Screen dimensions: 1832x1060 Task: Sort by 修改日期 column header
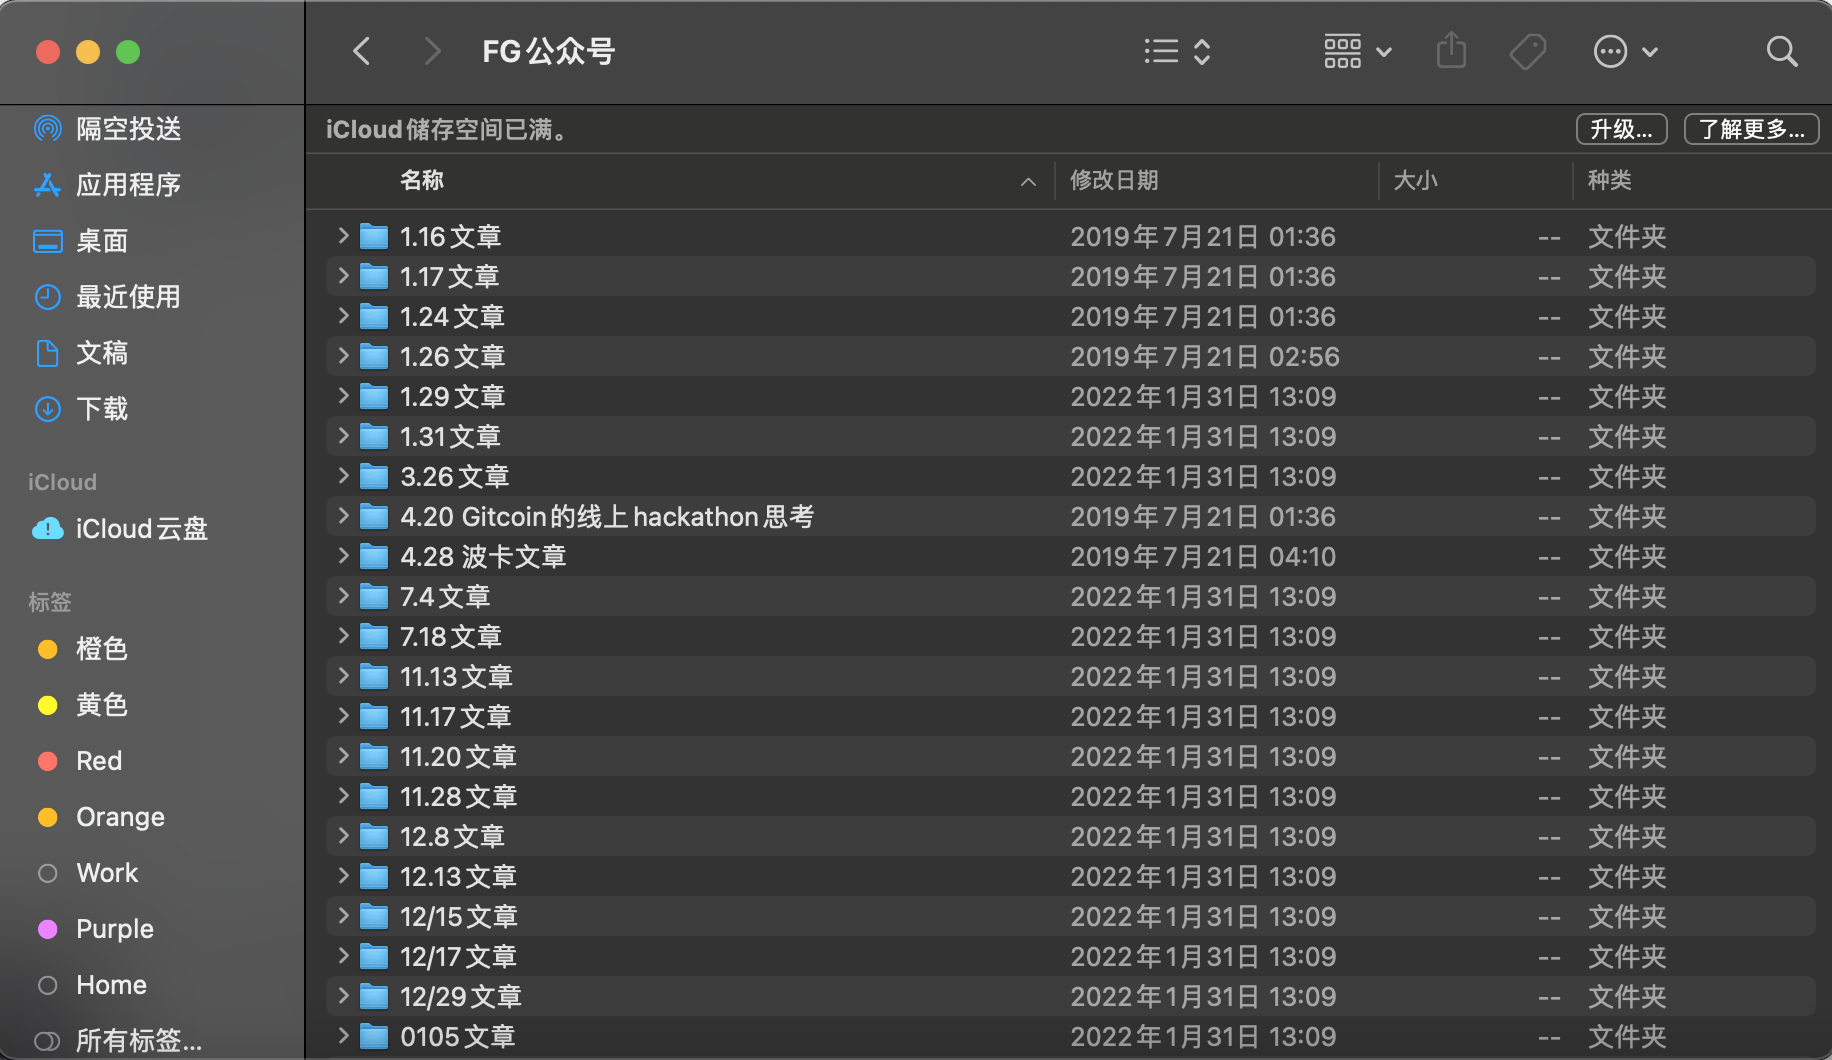1114,180
